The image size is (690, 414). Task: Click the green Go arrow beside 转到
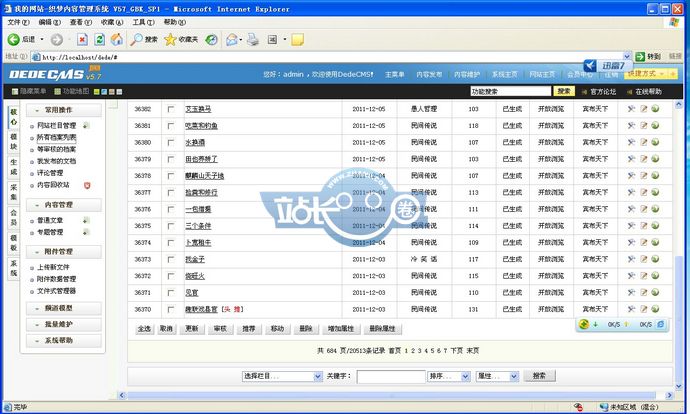pyautogui.click(x=640, y=56)
